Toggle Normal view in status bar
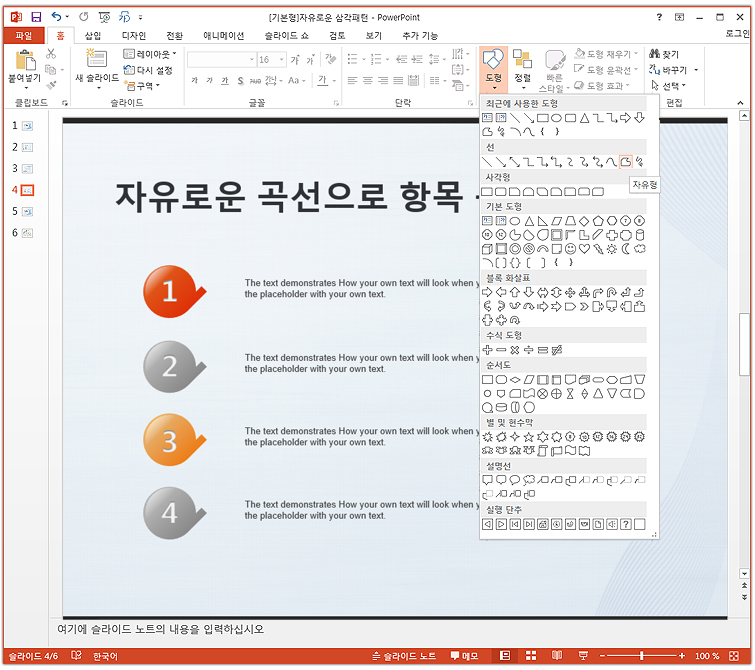 (505, 656)
